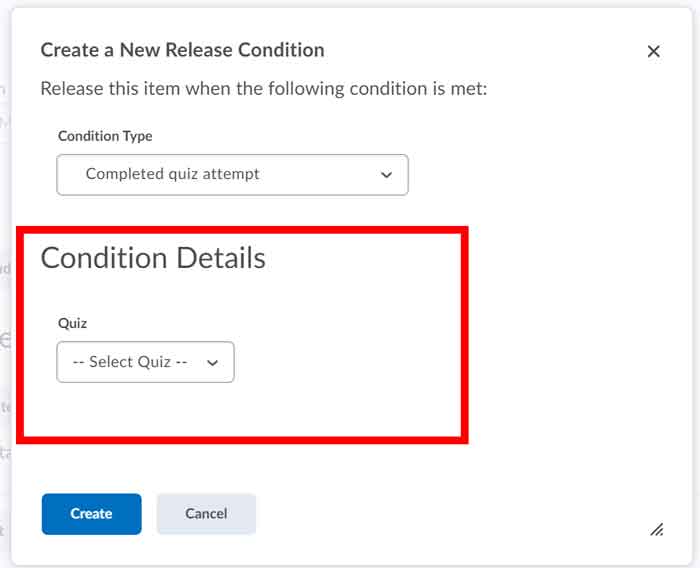Image resolution: width=700 pixels, height=568 pixels.
Task: Click the Release this item instruction text
Action: (263, 89)
